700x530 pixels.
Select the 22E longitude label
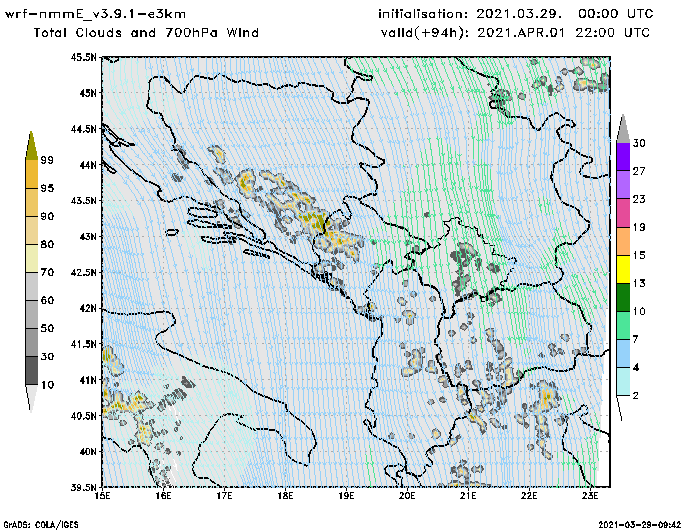pos(529,496)
